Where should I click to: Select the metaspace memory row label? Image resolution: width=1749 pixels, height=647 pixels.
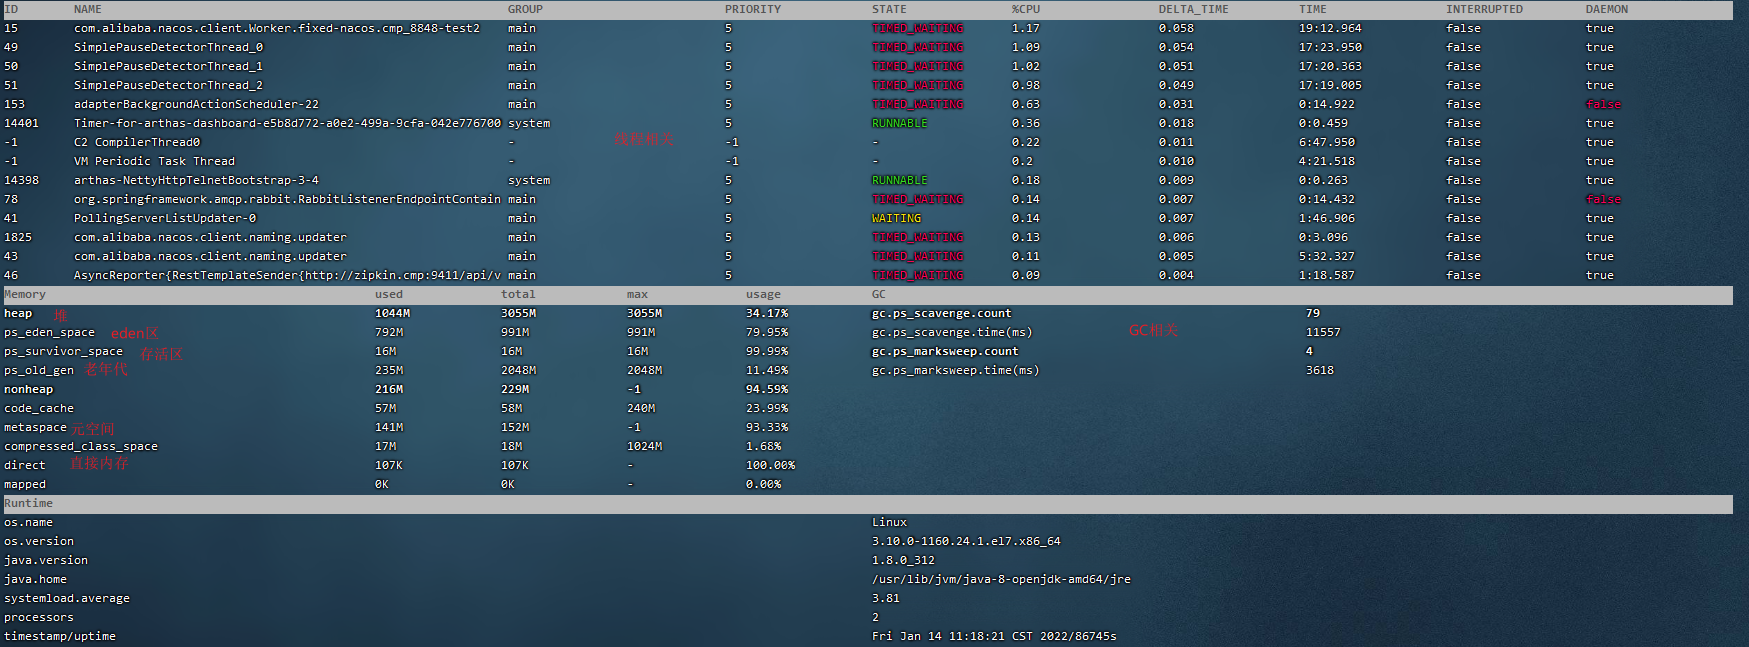coord(35,427)
